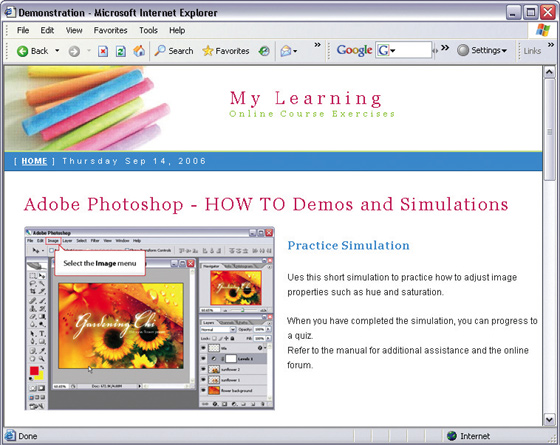Toggle lock position icon in Layers panel
560x445 pixels.
click(226, 339)
